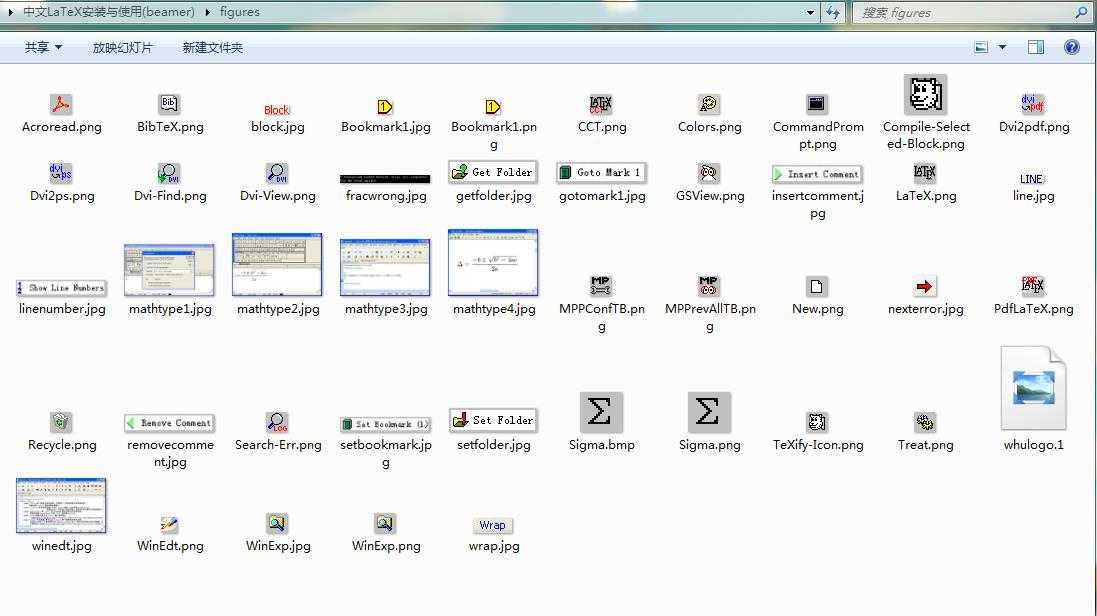
Task: Click the search magnifier icon
Action: point(1081,13)
